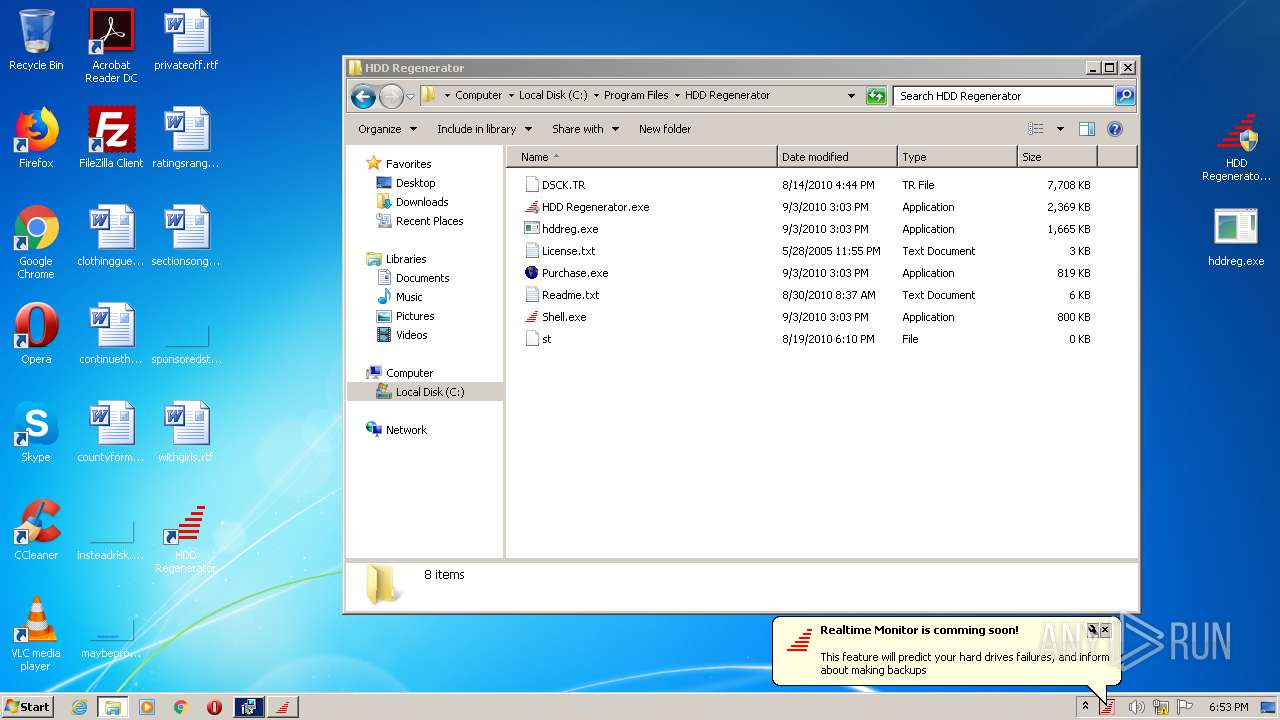This screenshot has height=720, width=1280.
Task: Open view options dropdown arrow
Action: tap(1060, 129)
